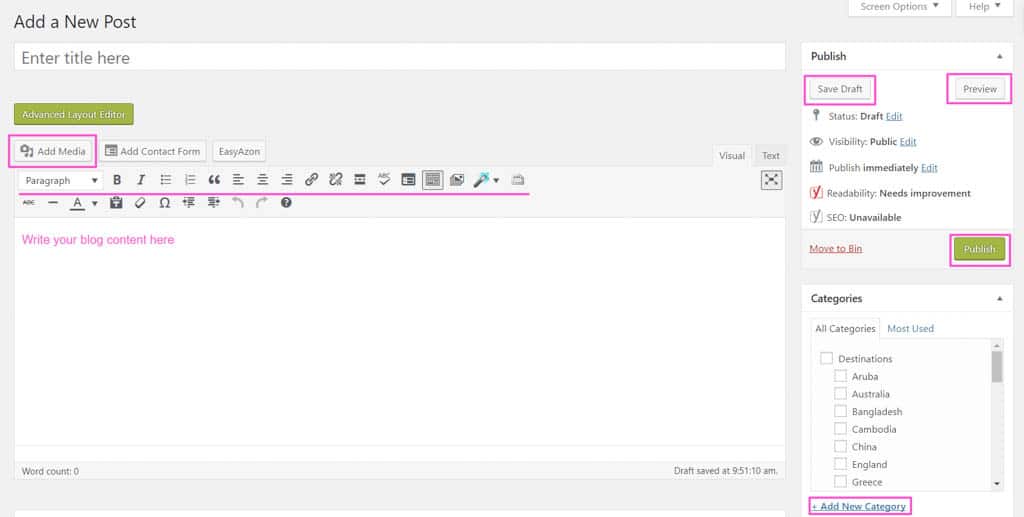
Task: Click the insert link icon
Action: pyautogui.click(x=311, y=180)
